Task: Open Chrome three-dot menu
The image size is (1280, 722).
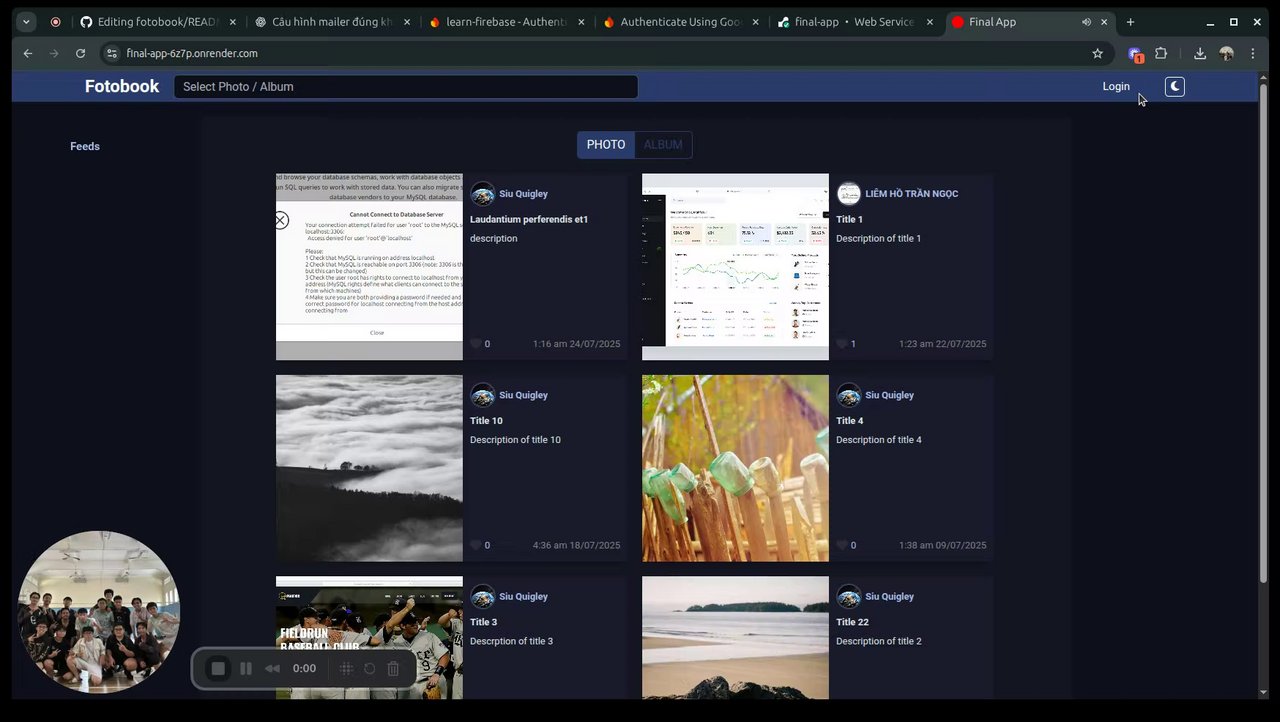Action: [x=1252, y=54]
